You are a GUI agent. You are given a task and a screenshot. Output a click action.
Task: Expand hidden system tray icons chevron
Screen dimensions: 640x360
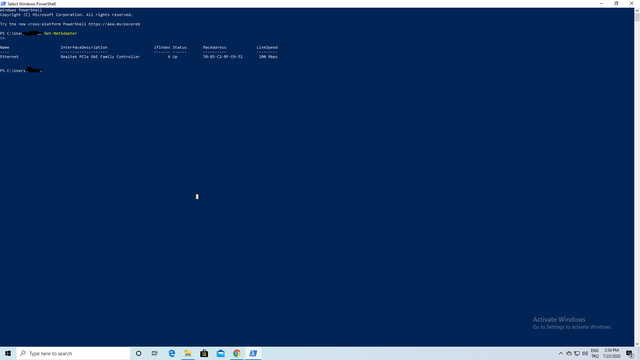tap(561, 353)
